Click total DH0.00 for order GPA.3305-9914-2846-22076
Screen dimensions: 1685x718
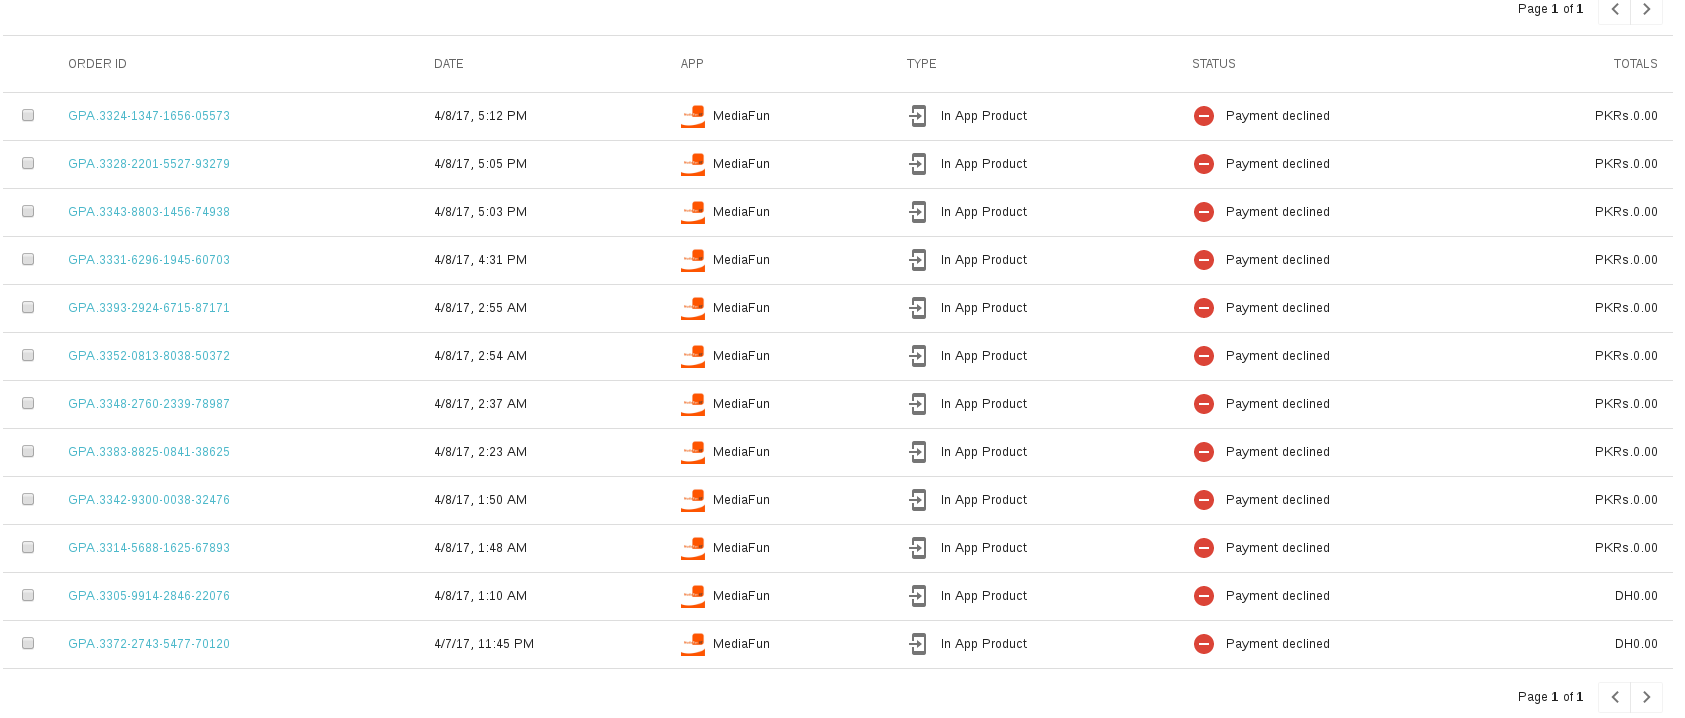(x=1636, y=596)
